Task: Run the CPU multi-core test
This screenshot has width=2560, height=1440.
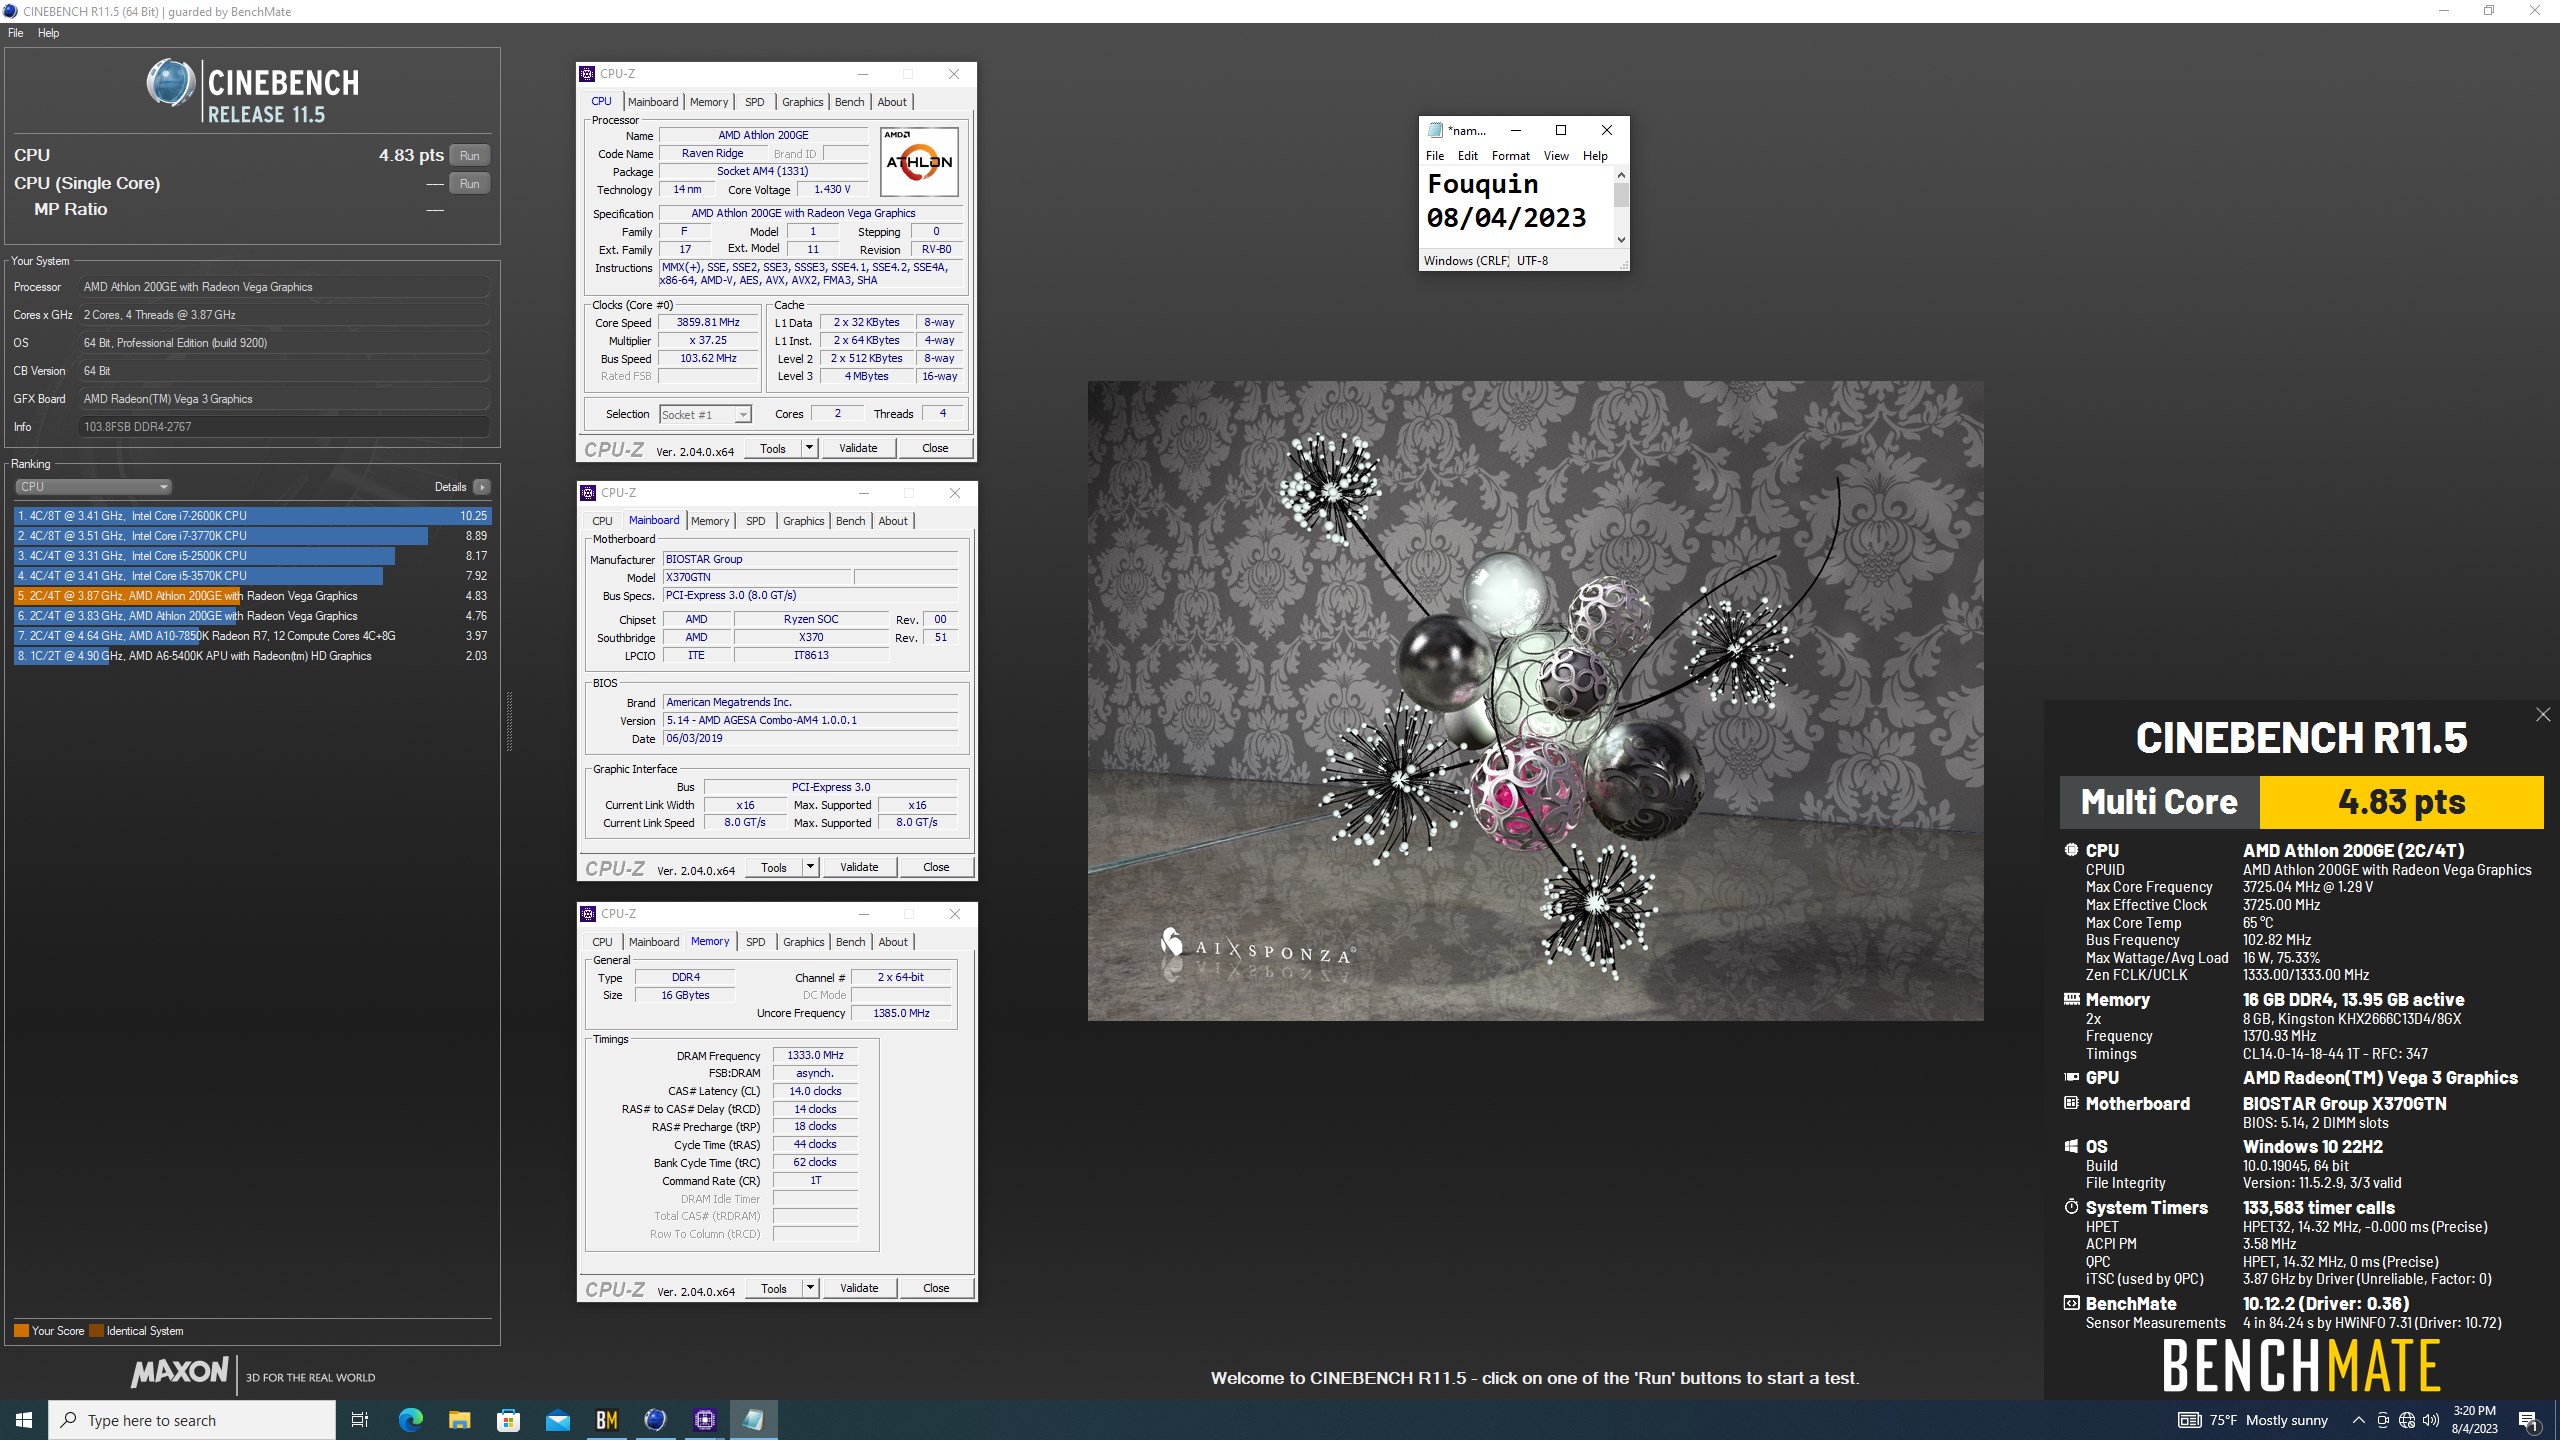Action: point(469,155)
